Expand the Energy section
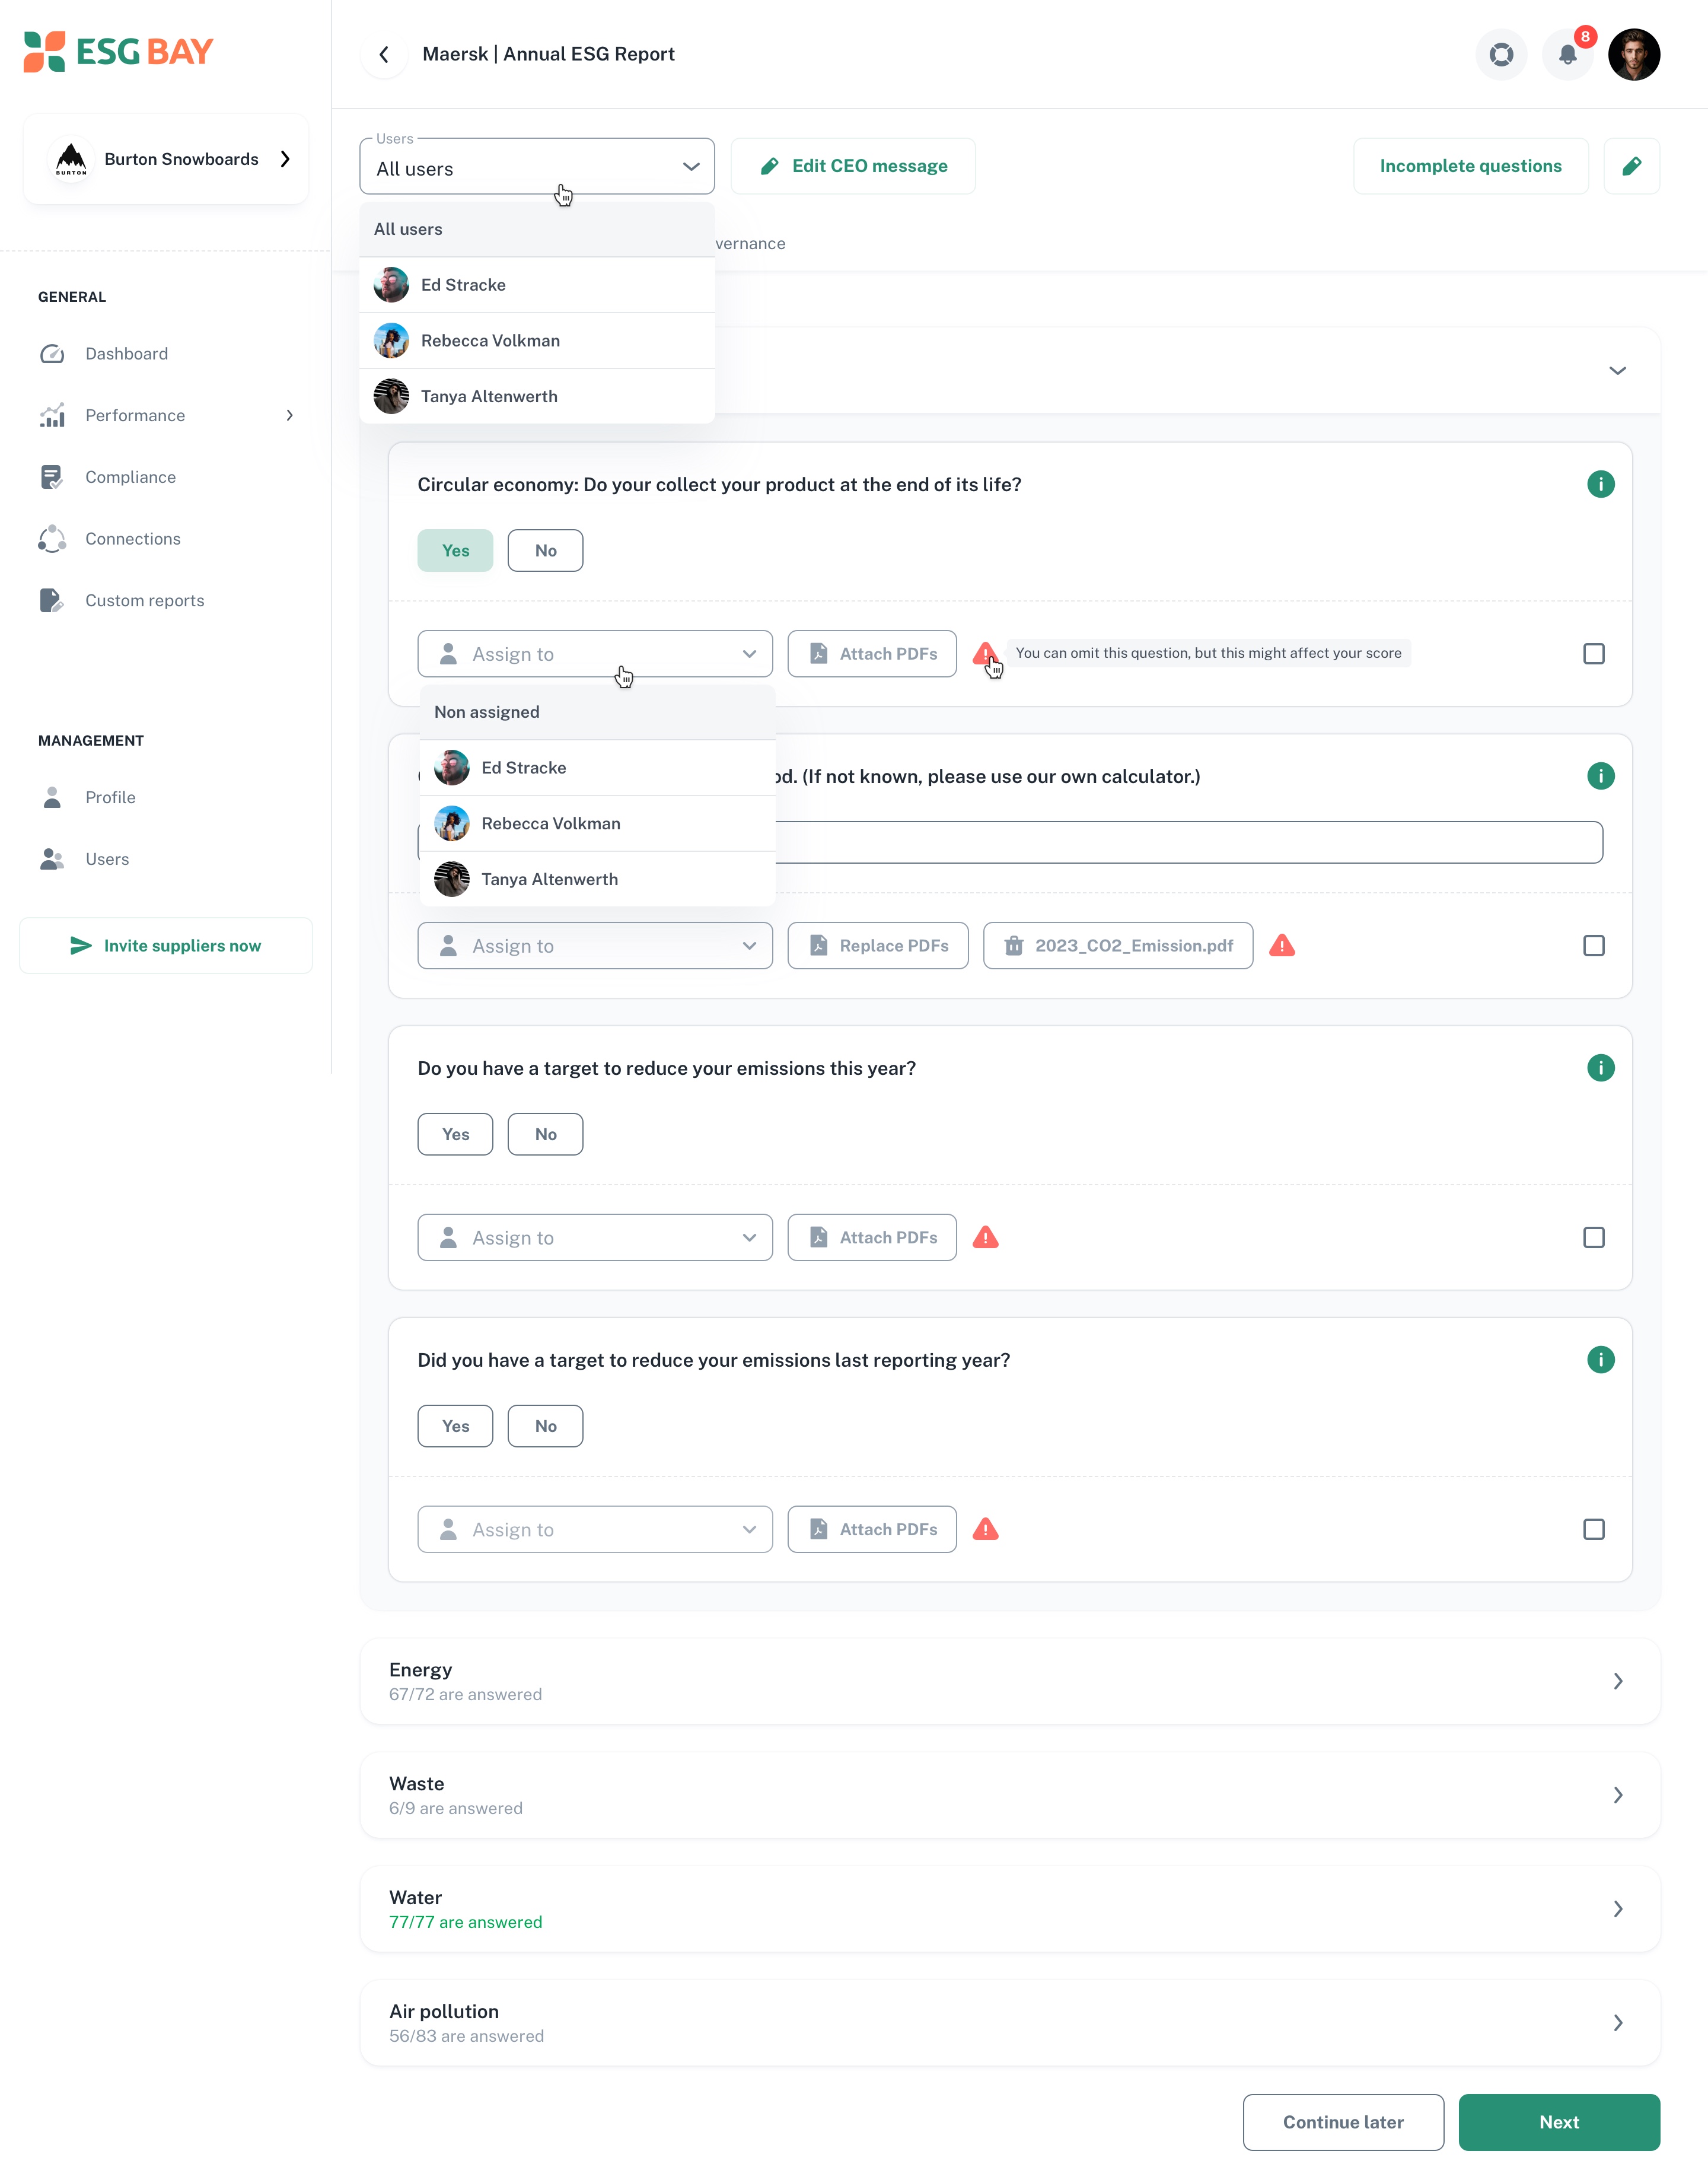 click(1010, 1682)
